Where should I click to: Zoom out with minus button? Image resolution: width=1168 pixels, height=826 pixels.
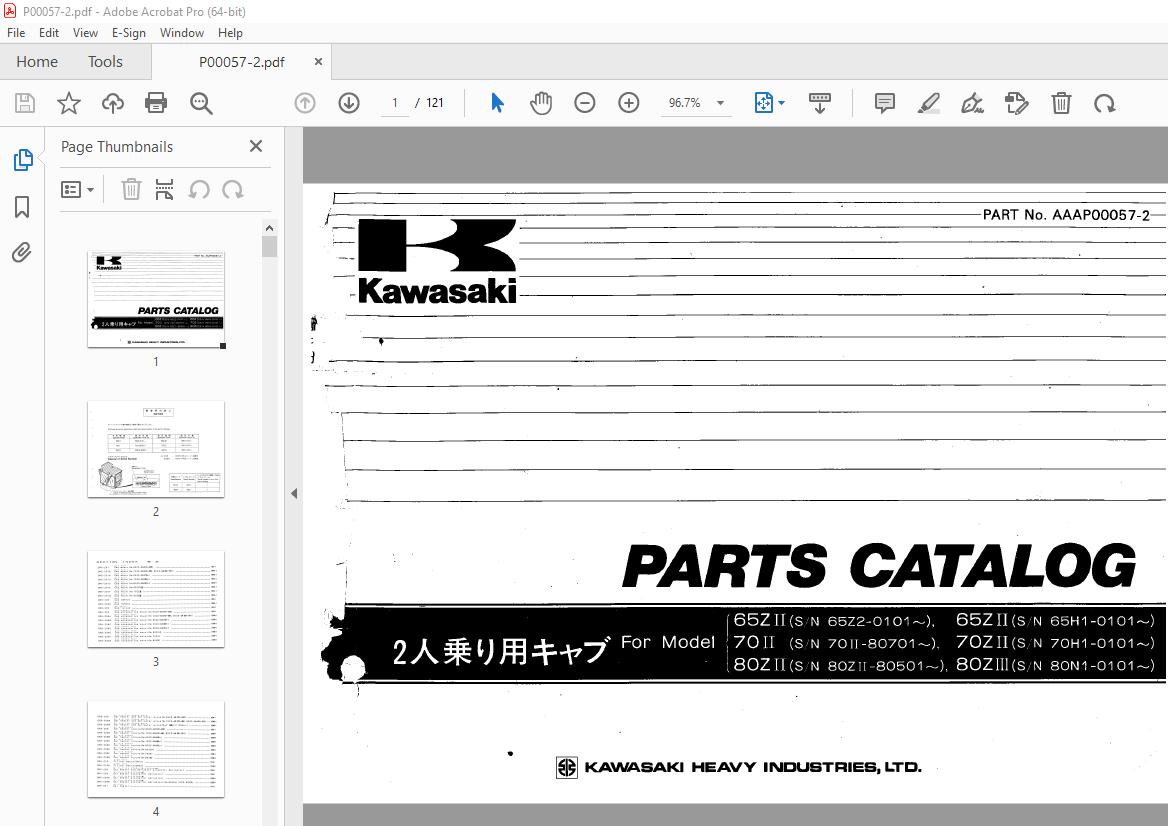pyautogui.click(x=585, y=103)
